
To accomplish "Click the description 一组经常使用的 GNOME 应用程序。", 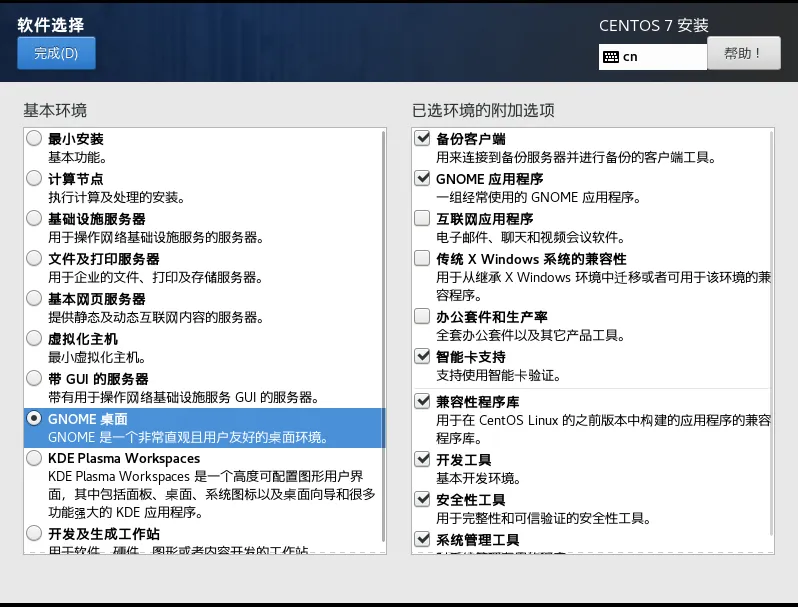I will click(x=538, y=197).
